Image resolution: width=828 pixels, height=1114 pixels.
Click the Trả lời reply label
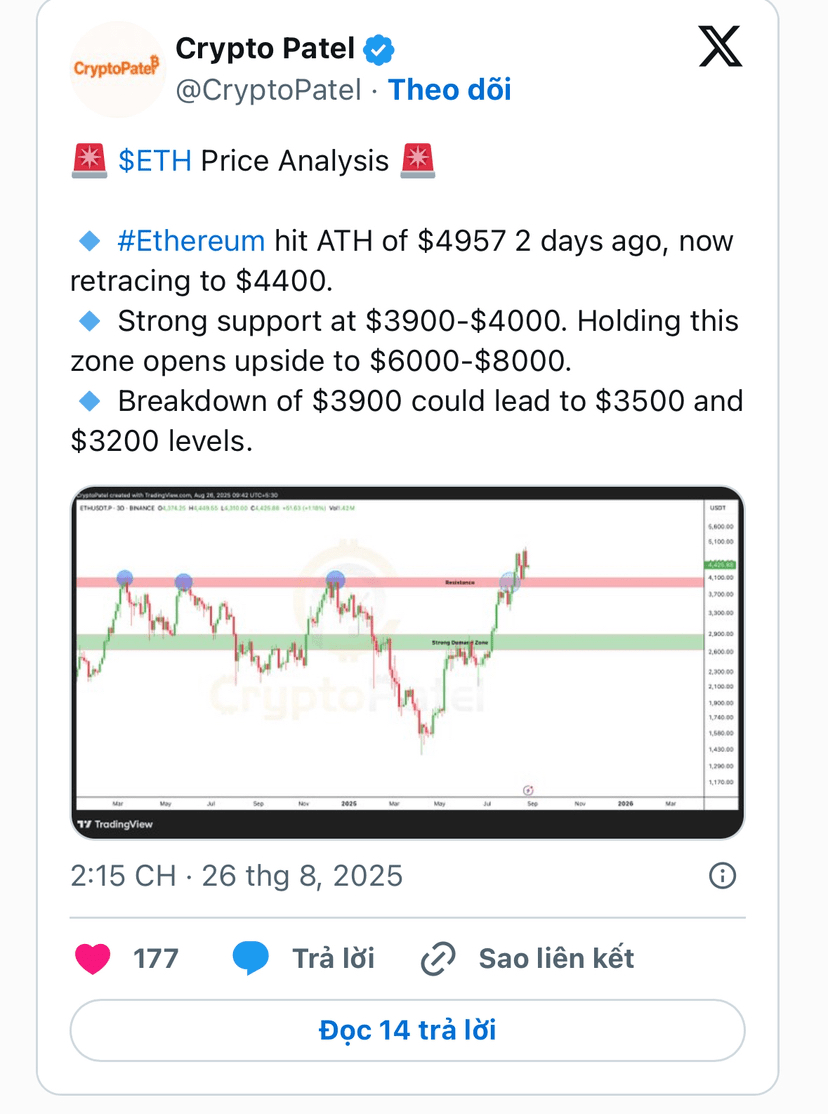tap(333, 958)
